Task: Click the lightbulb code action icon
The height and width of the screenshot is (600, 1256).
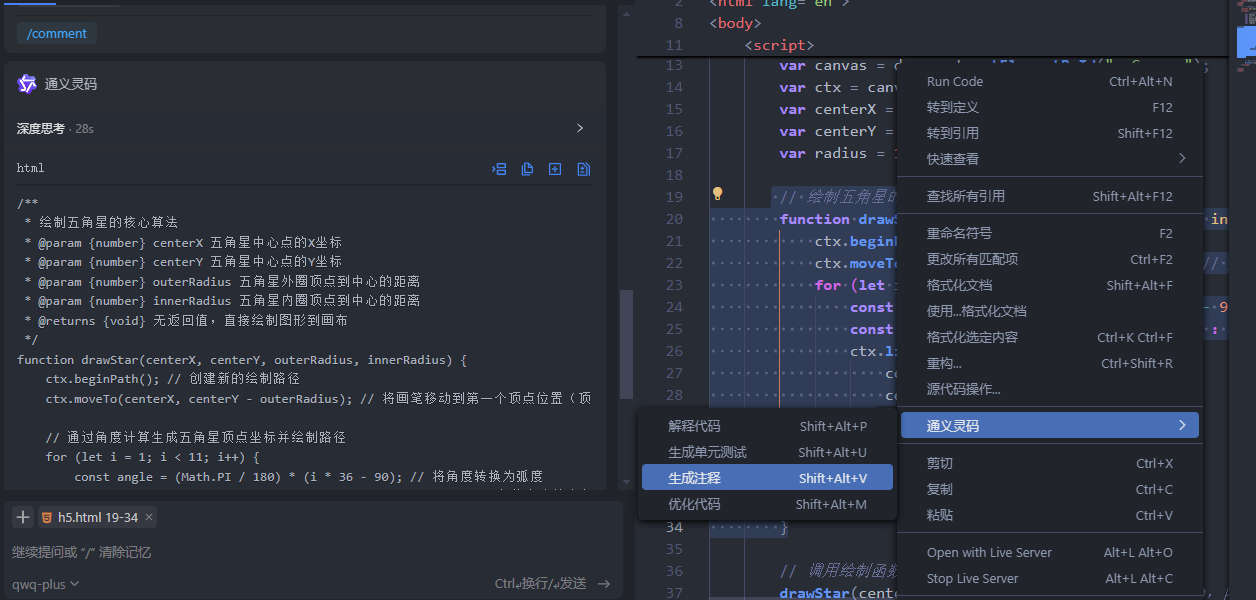Action: (717, 194)
